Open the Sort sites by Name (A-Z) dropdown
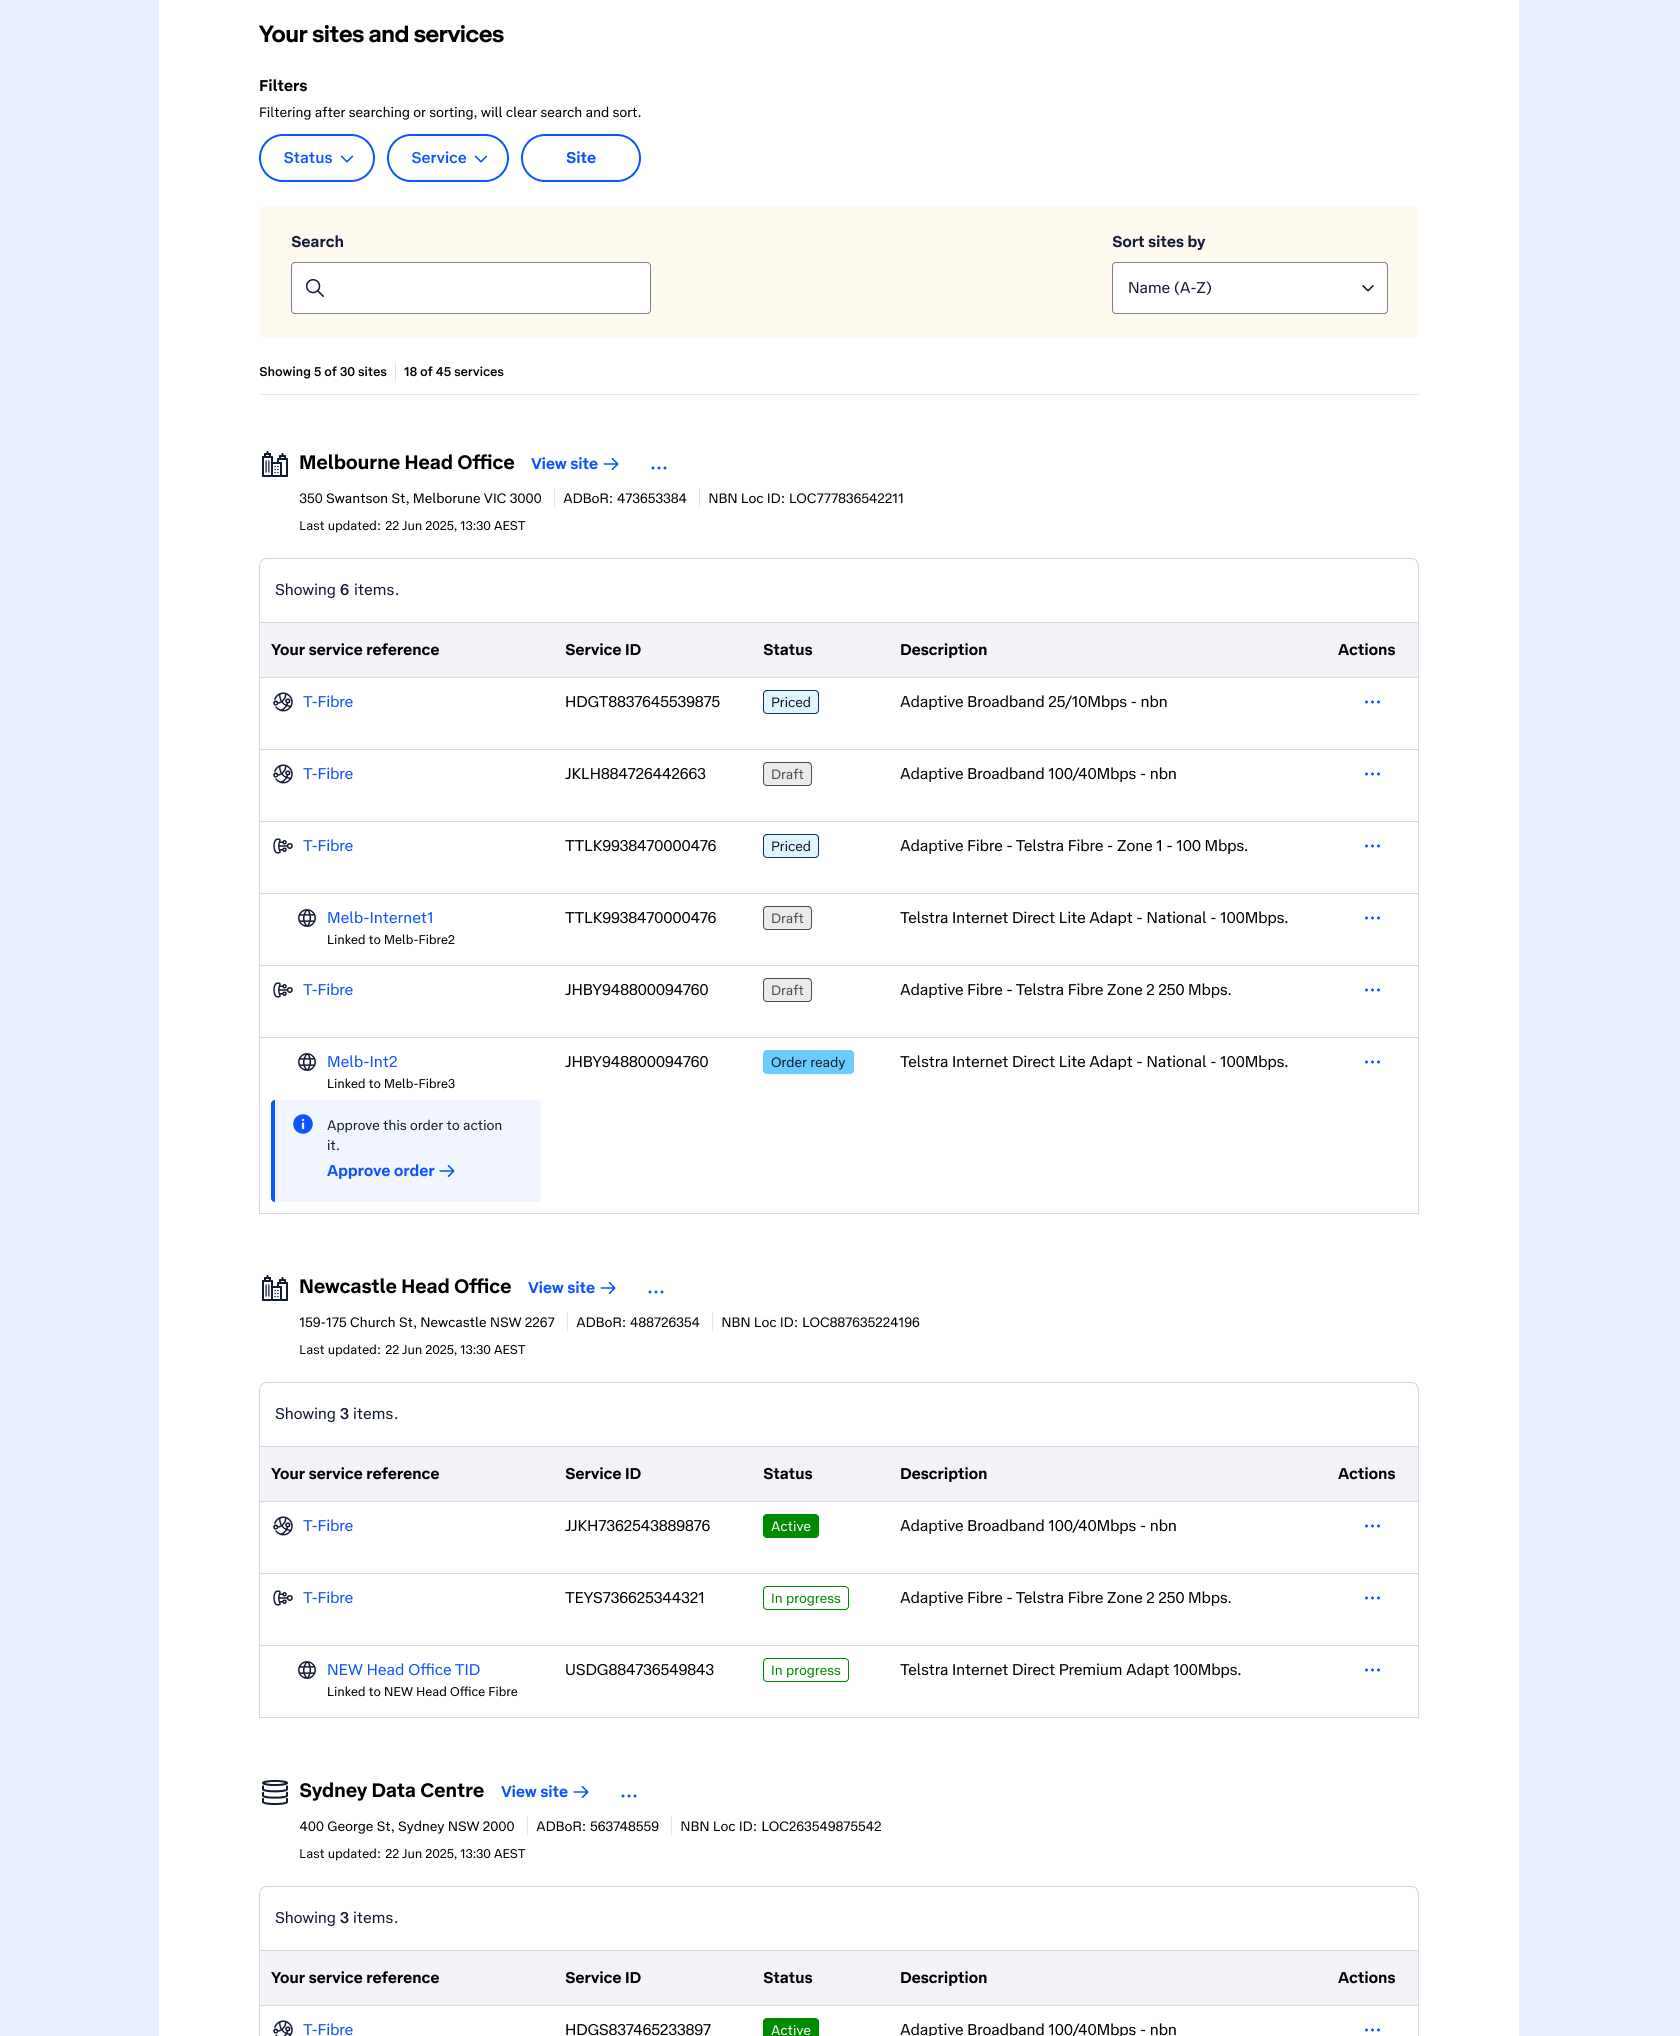Image resolution: width=1680 pixels, height=2036 pixels. point(1250,288)
